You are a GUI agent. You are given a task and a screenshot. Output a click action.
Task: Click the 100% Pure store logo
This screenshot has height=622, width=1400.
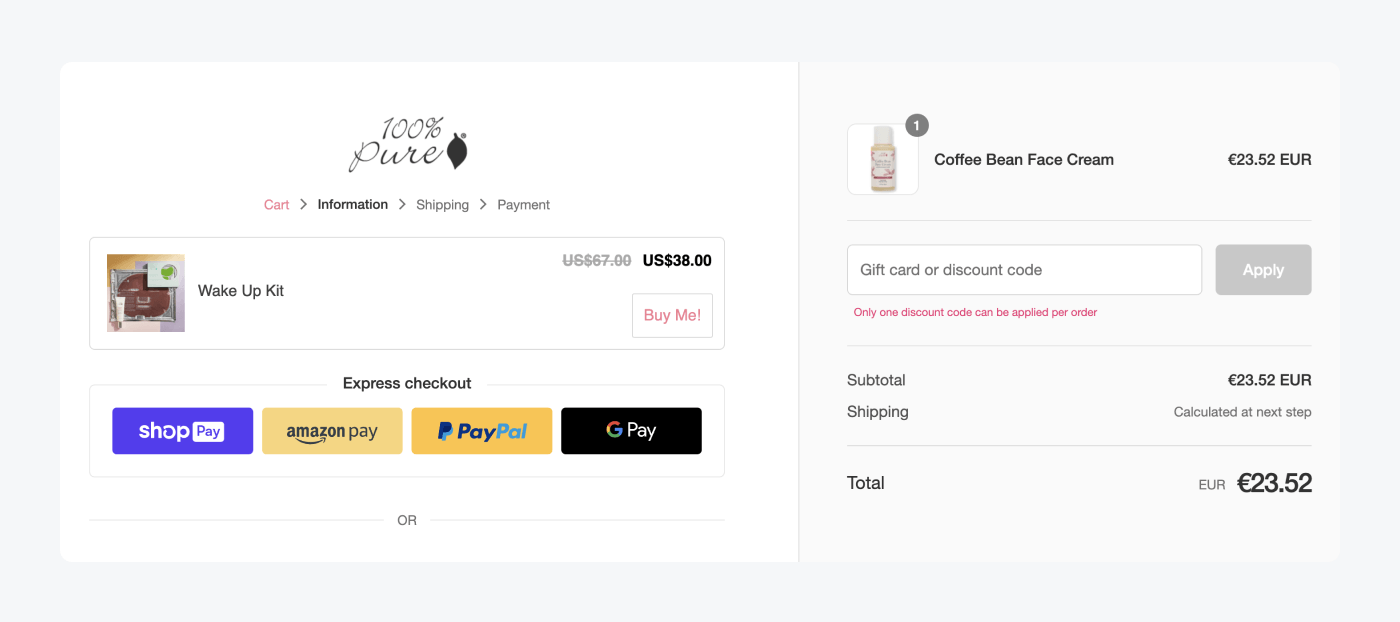pos(407,143)
